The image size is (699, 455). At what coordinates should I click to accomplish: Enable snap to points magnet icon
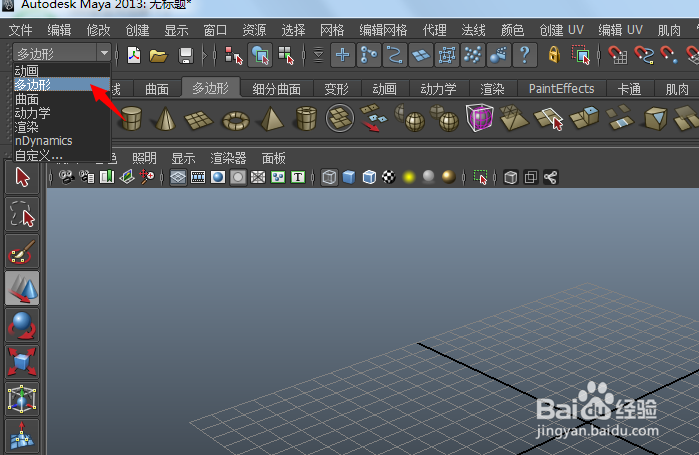[669, 55]
